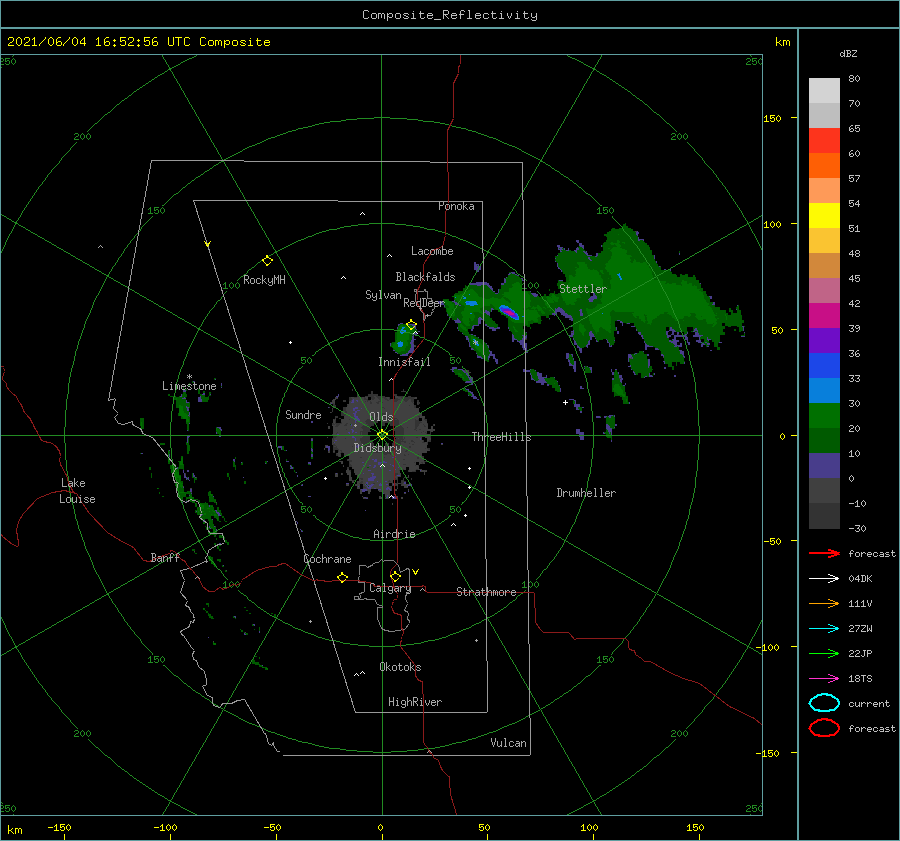900x841 pixels.
Task: Click the Banff label
Action: [165, 557]
